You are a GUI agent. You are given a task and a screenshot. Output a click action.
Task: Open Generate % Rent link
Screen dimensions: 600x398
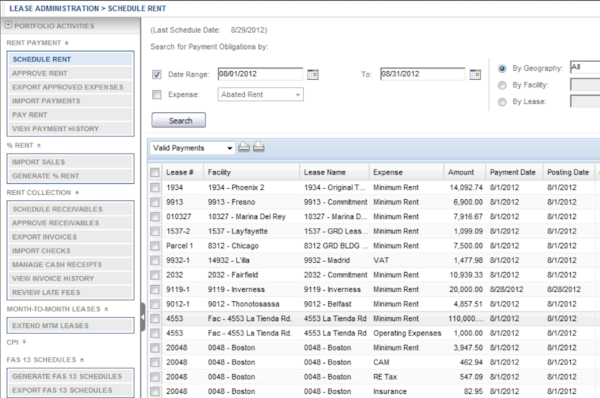[70, 176]
